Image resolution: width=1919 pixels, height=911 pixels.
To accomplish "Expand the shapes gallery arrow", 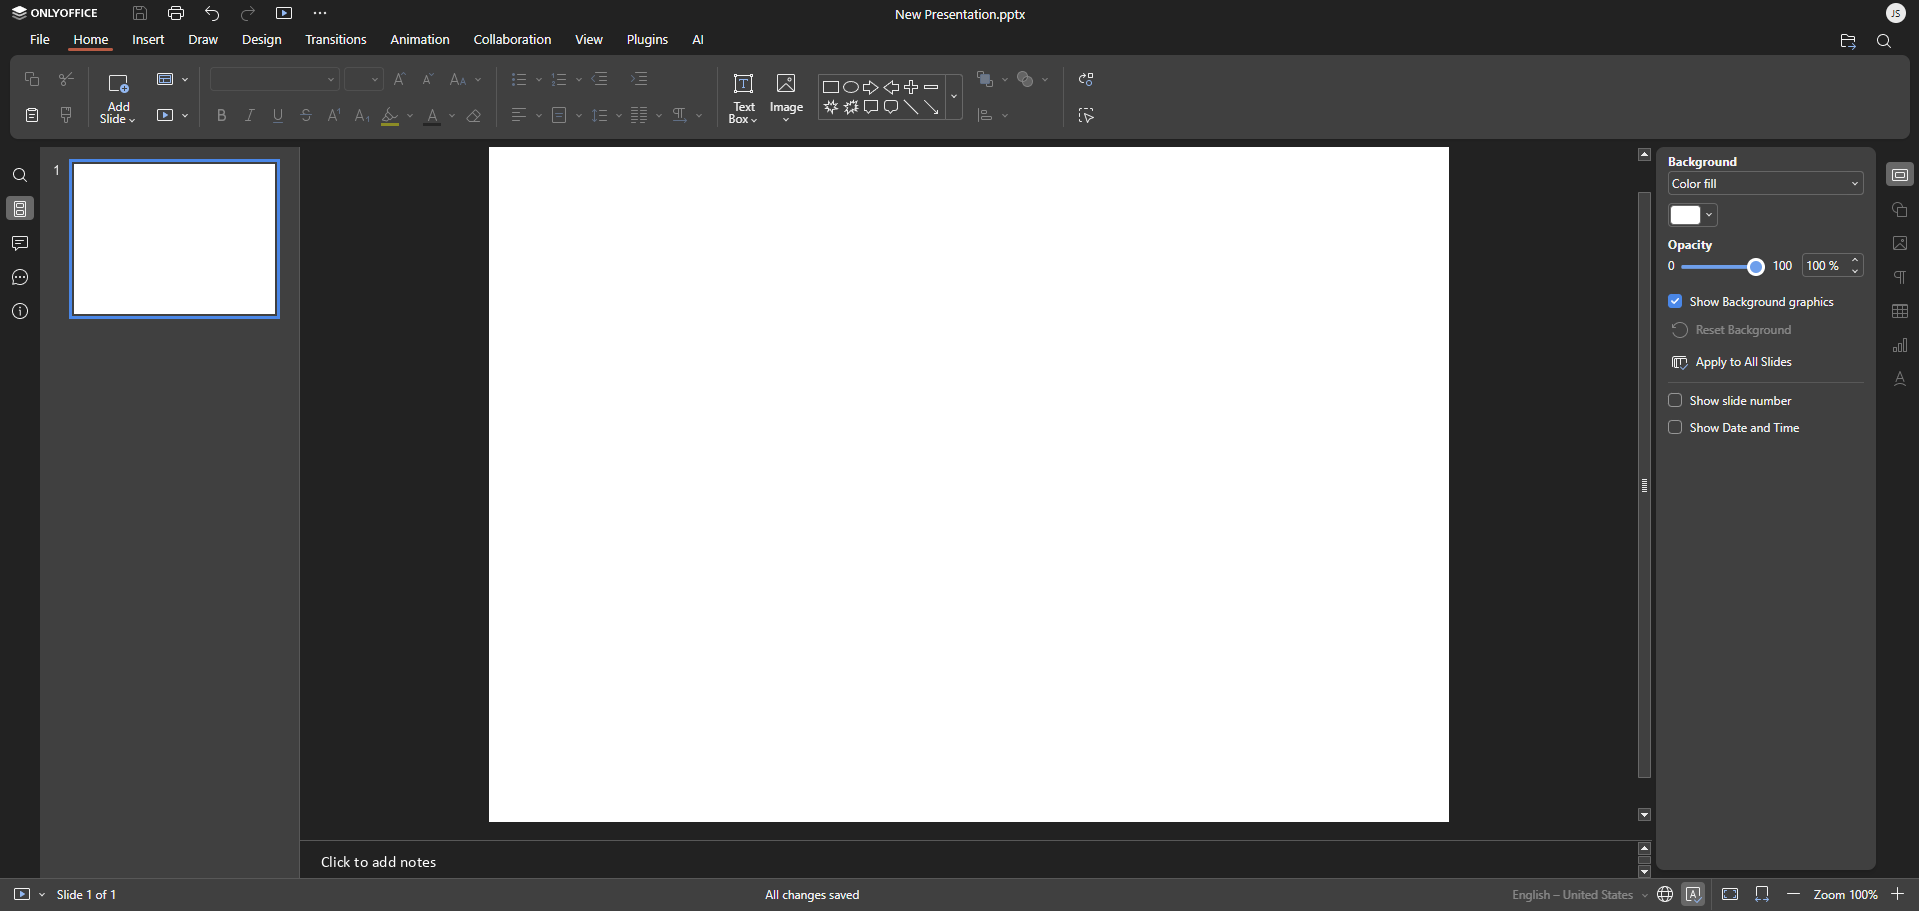I will [x=954, y=97].
